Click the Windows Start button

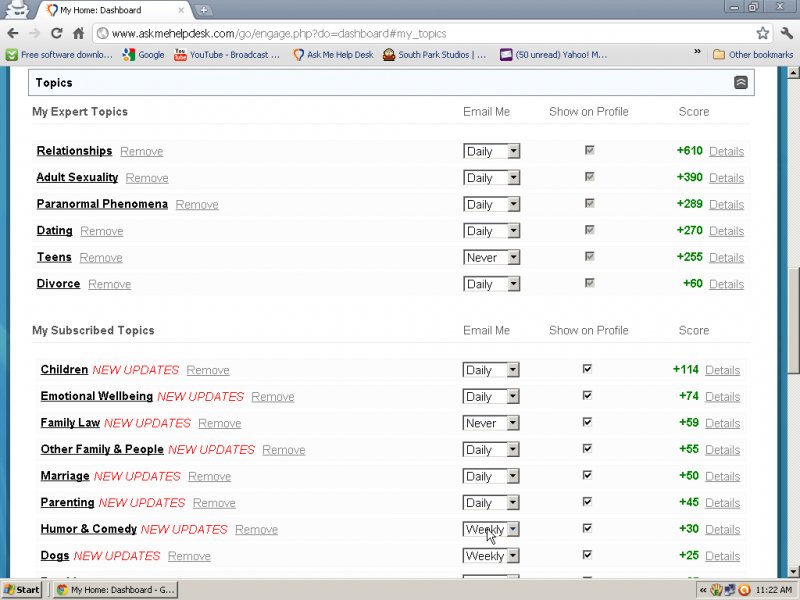22,590
